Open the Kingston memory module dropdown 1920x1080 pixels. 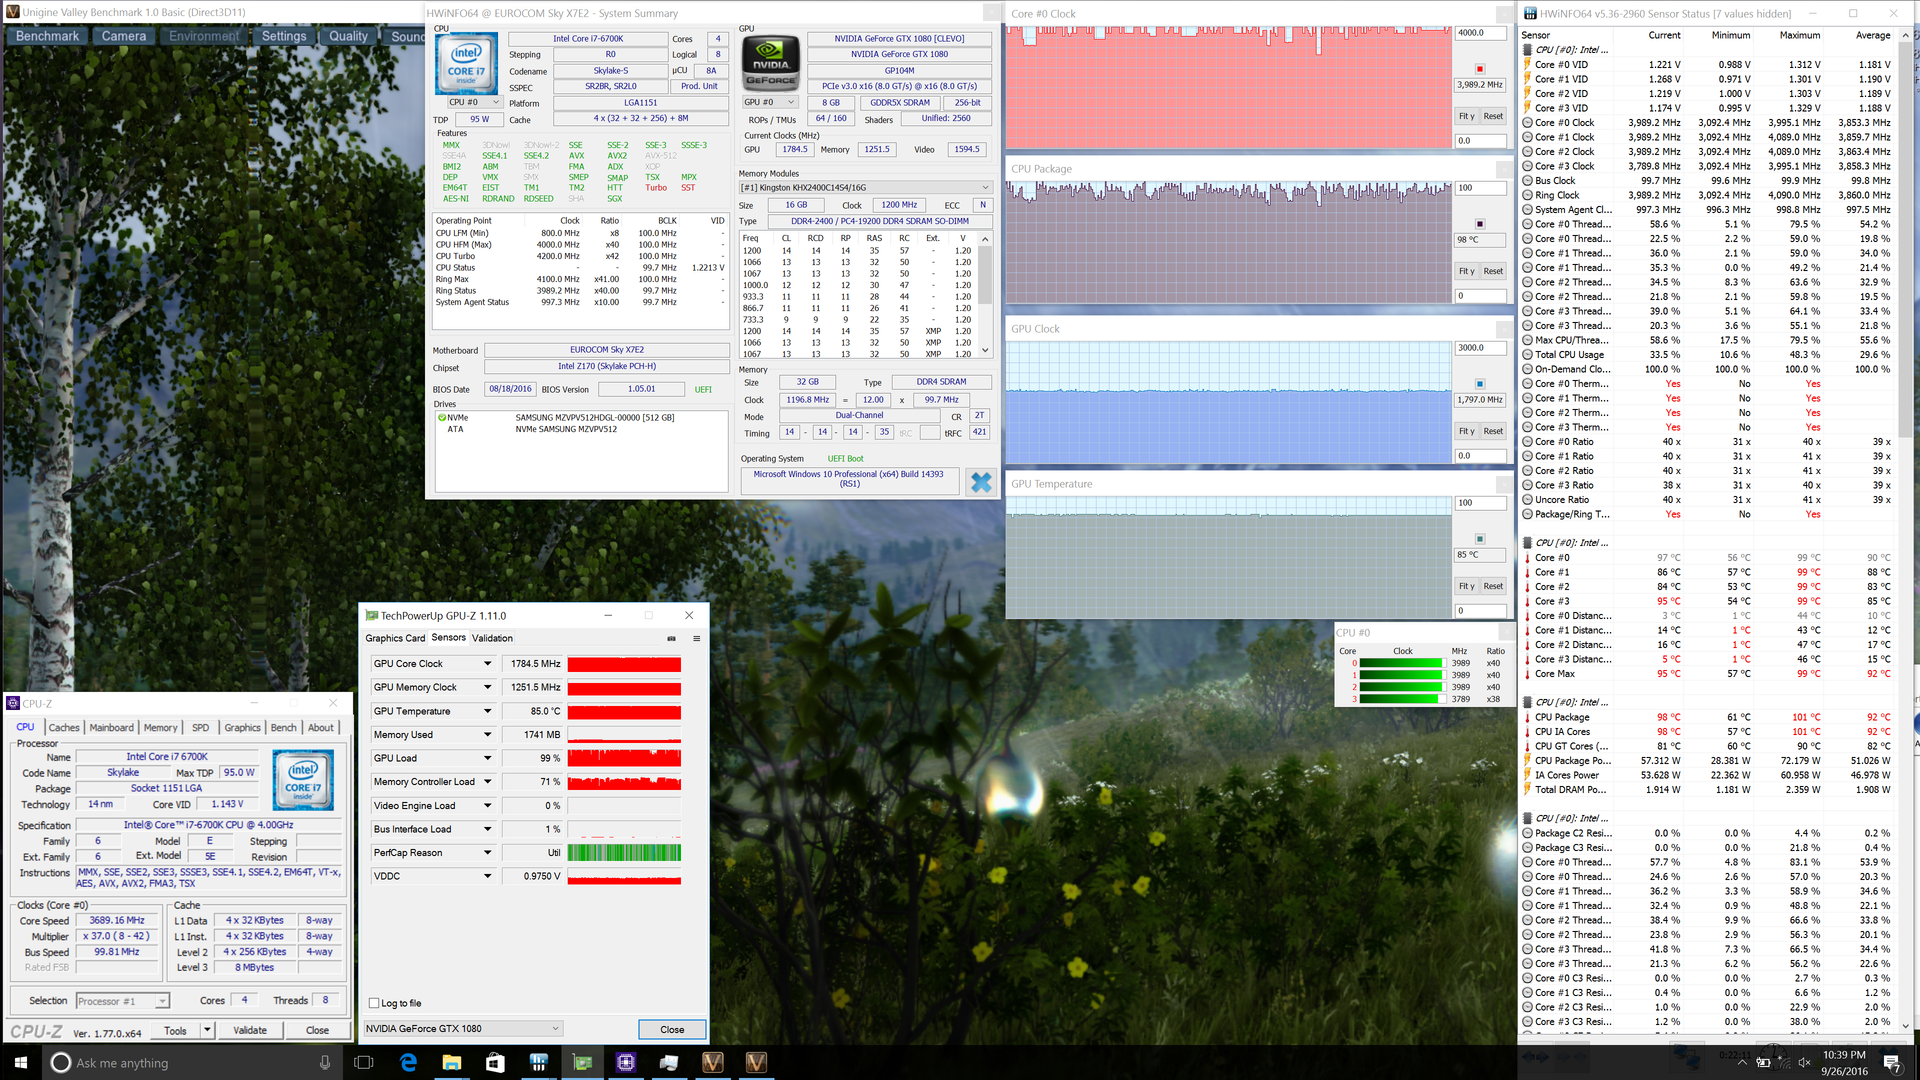click(865, 187)
